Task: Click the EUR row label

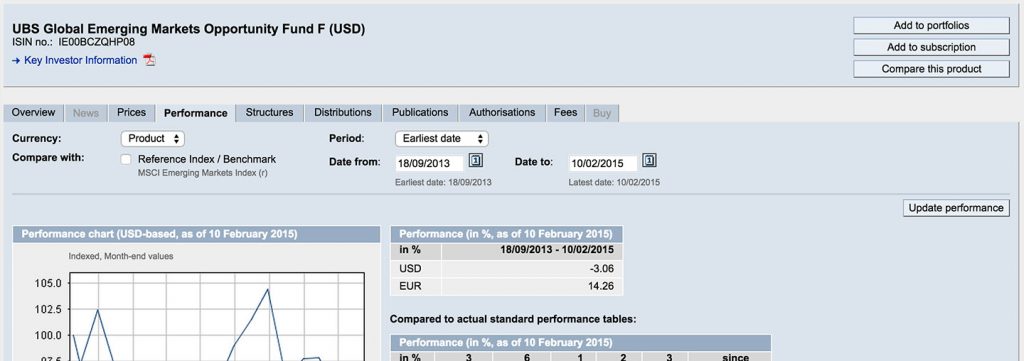Action: coord(410,286)
